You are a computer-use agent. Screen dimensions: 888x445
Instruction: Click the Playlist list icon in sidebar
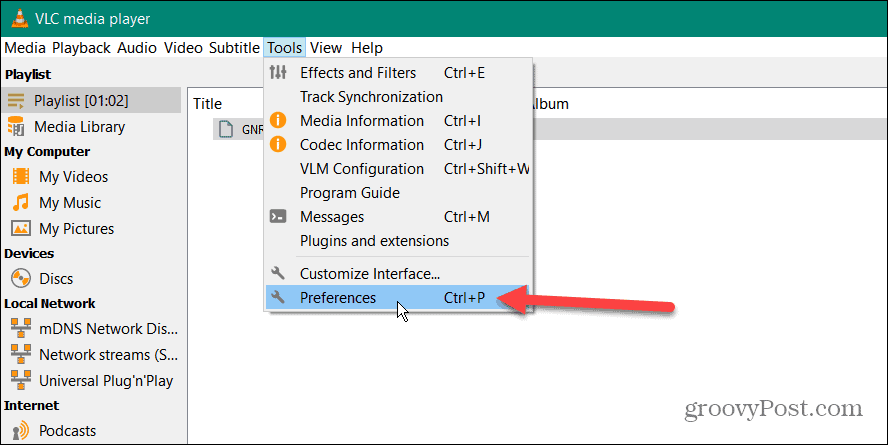point(16,101)
